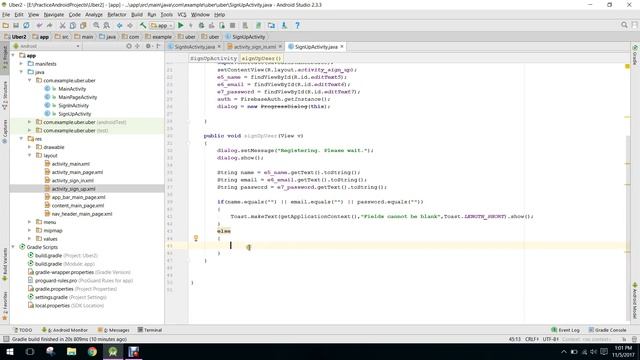
Task: Click the Open folder toolbar icon
Action: click(x=6, y=25)
